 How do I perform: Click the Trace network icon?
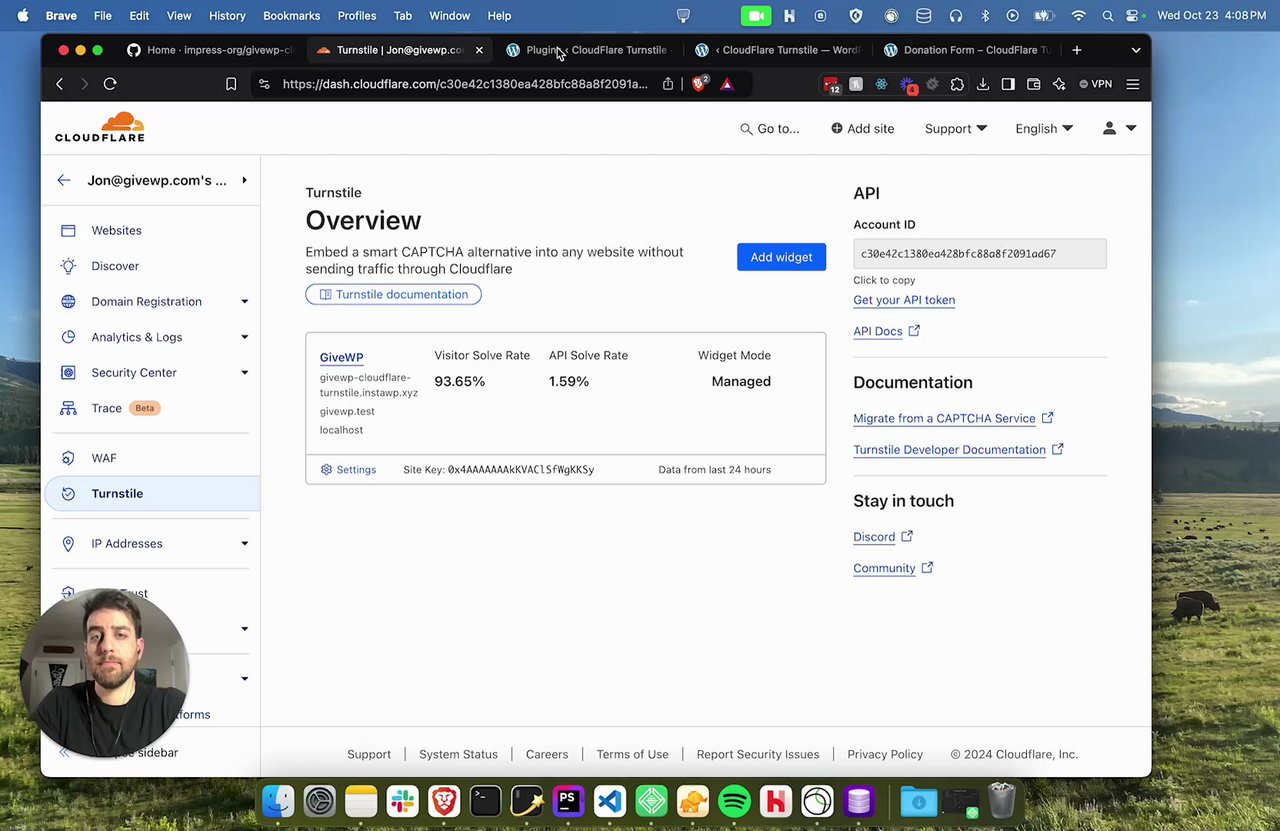pyautogui.click(x=68, y=408)
